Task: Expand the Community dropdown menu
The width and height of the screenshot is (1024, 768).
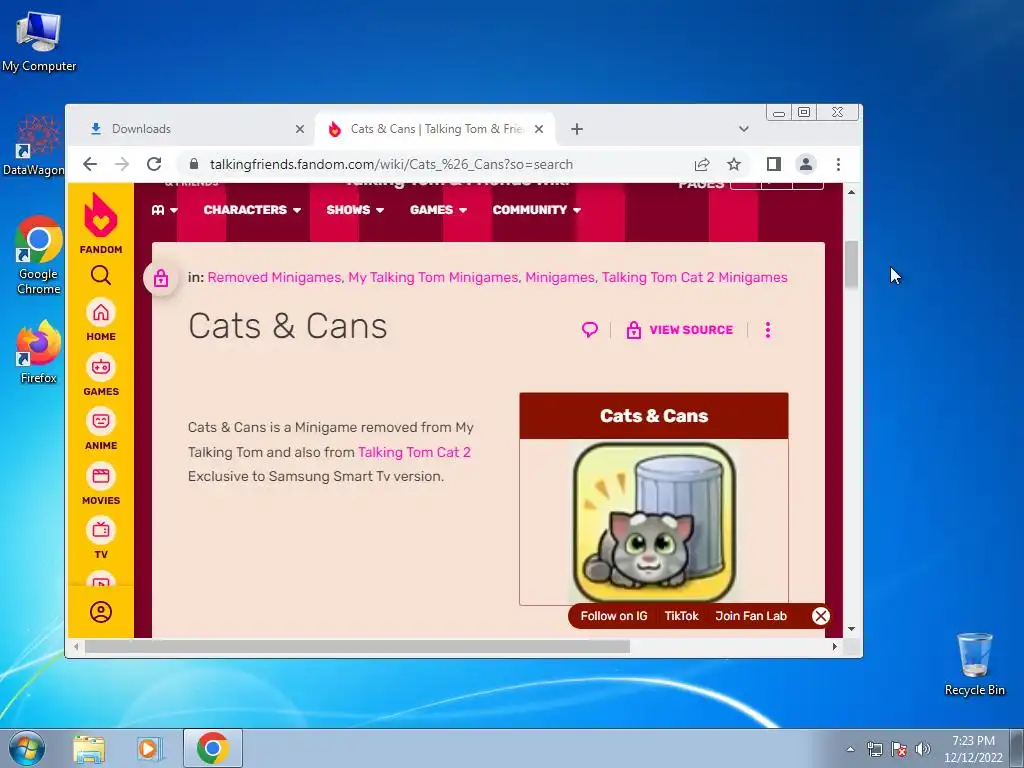Action: (x=537, y=210)
